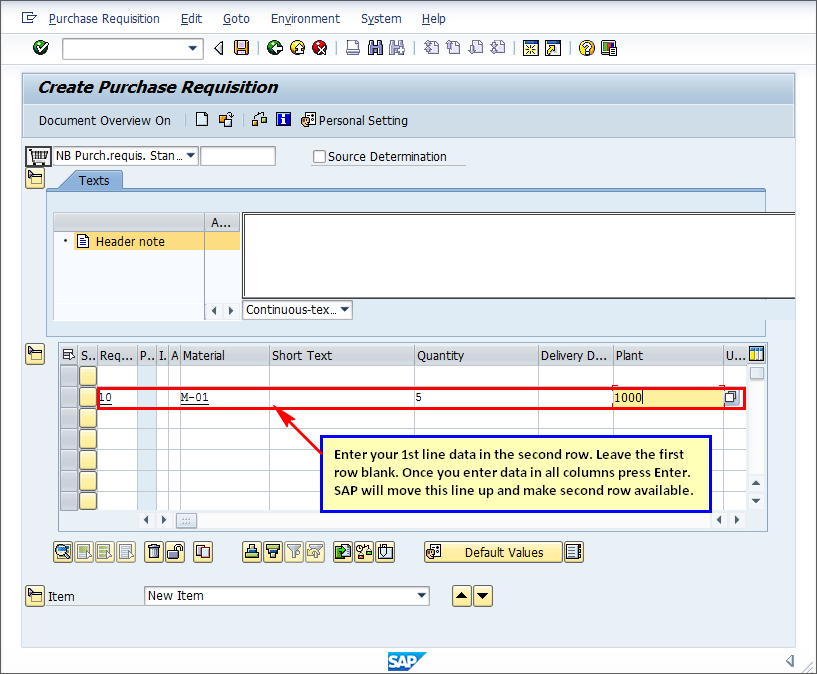Click the Save floppy disk icon
Viewport: 817px width, 674px height.
[x=241, y=48]
